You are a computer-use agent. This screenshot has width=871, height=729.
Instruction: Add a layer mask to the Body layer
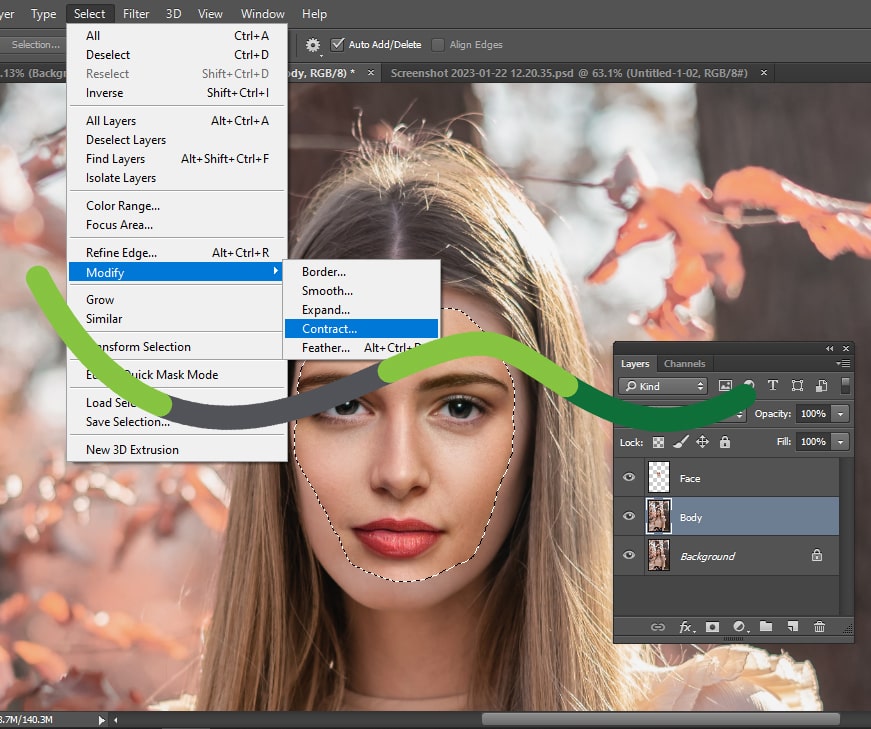[712, 627]
